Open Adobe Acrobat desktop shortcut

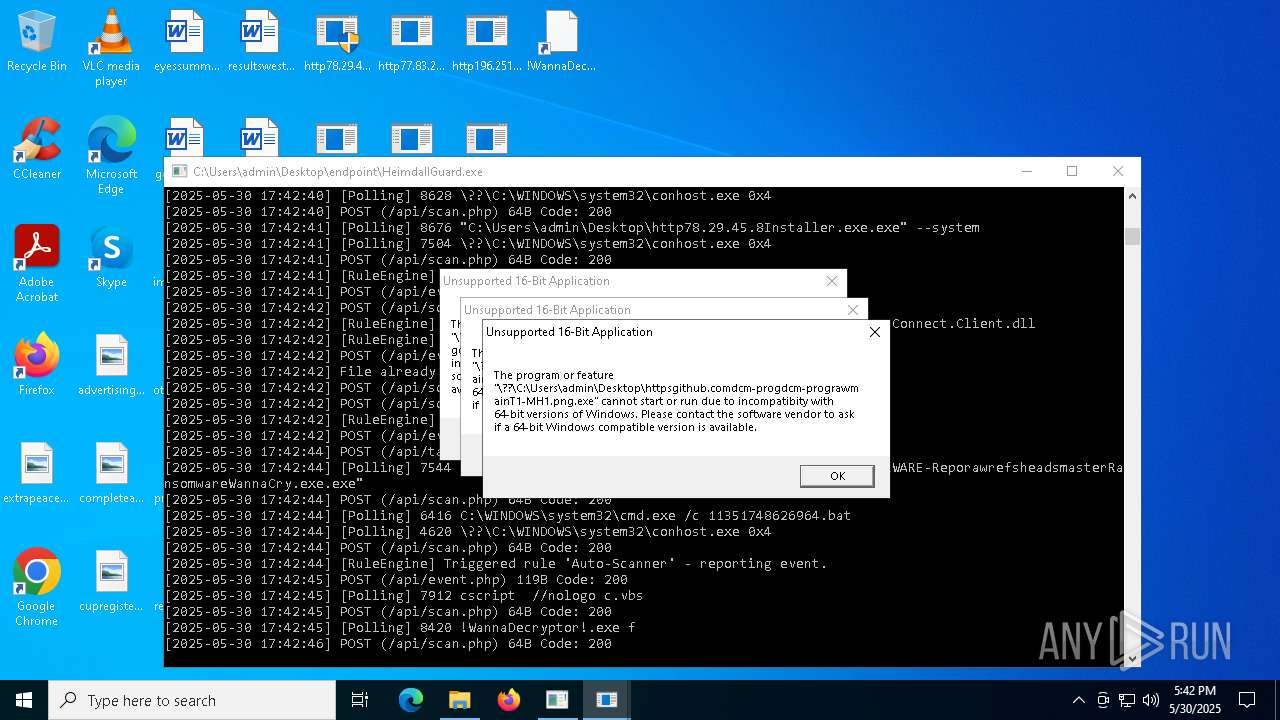click(37, 264)
